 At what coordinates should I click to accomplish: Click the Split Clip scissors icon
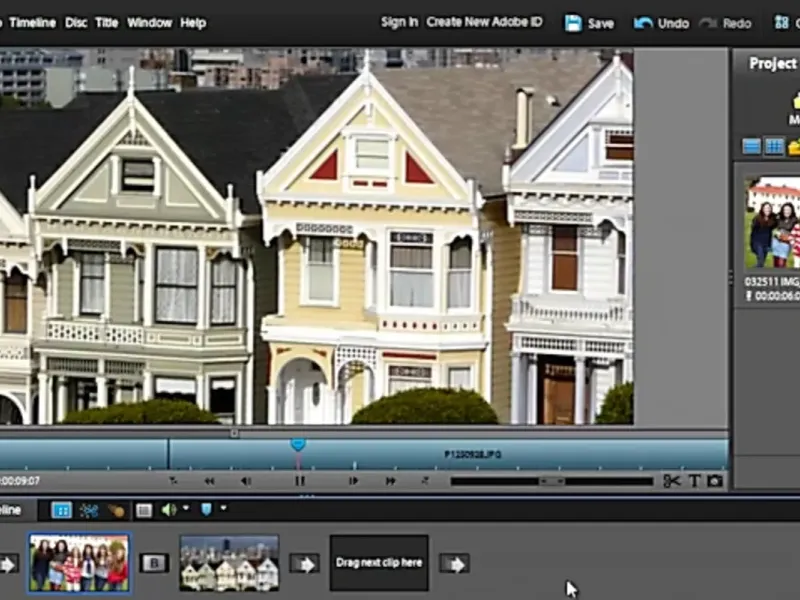click(x=672, y=481)
